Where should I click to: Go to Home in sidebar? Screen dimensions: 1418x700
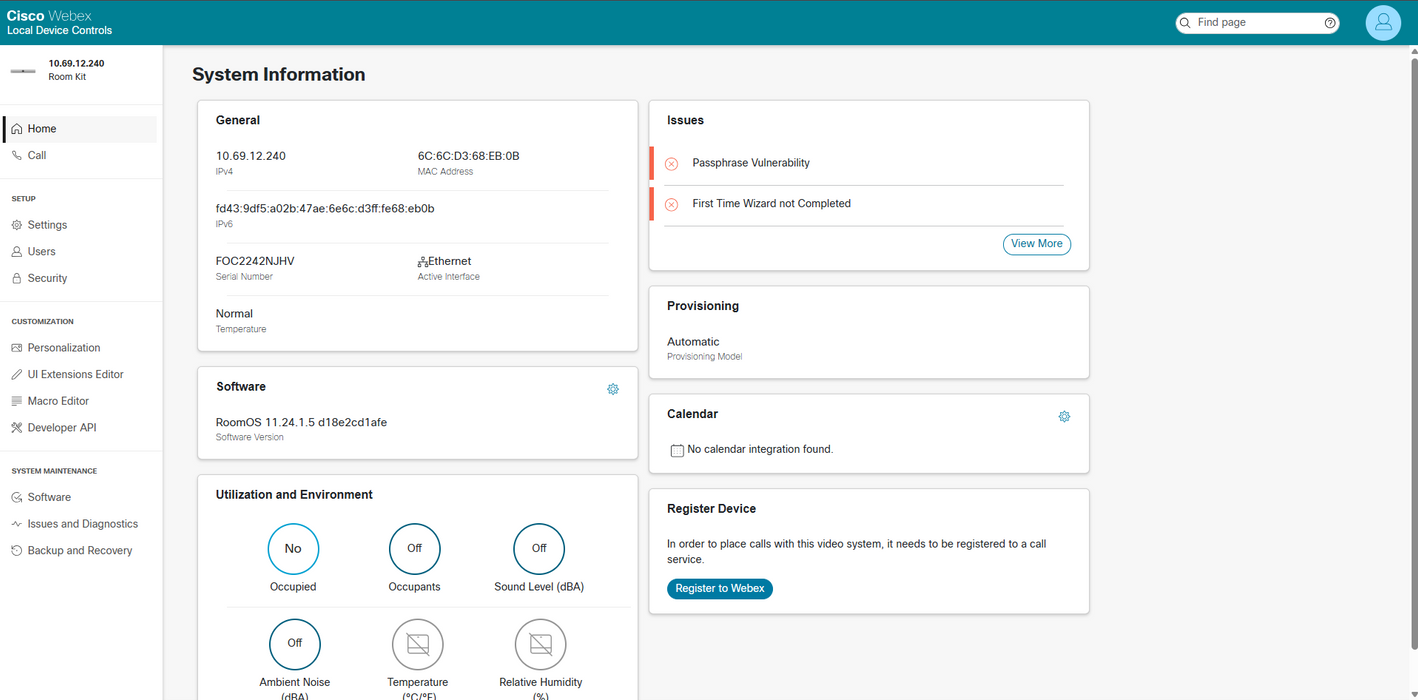(x=80, y=129)
